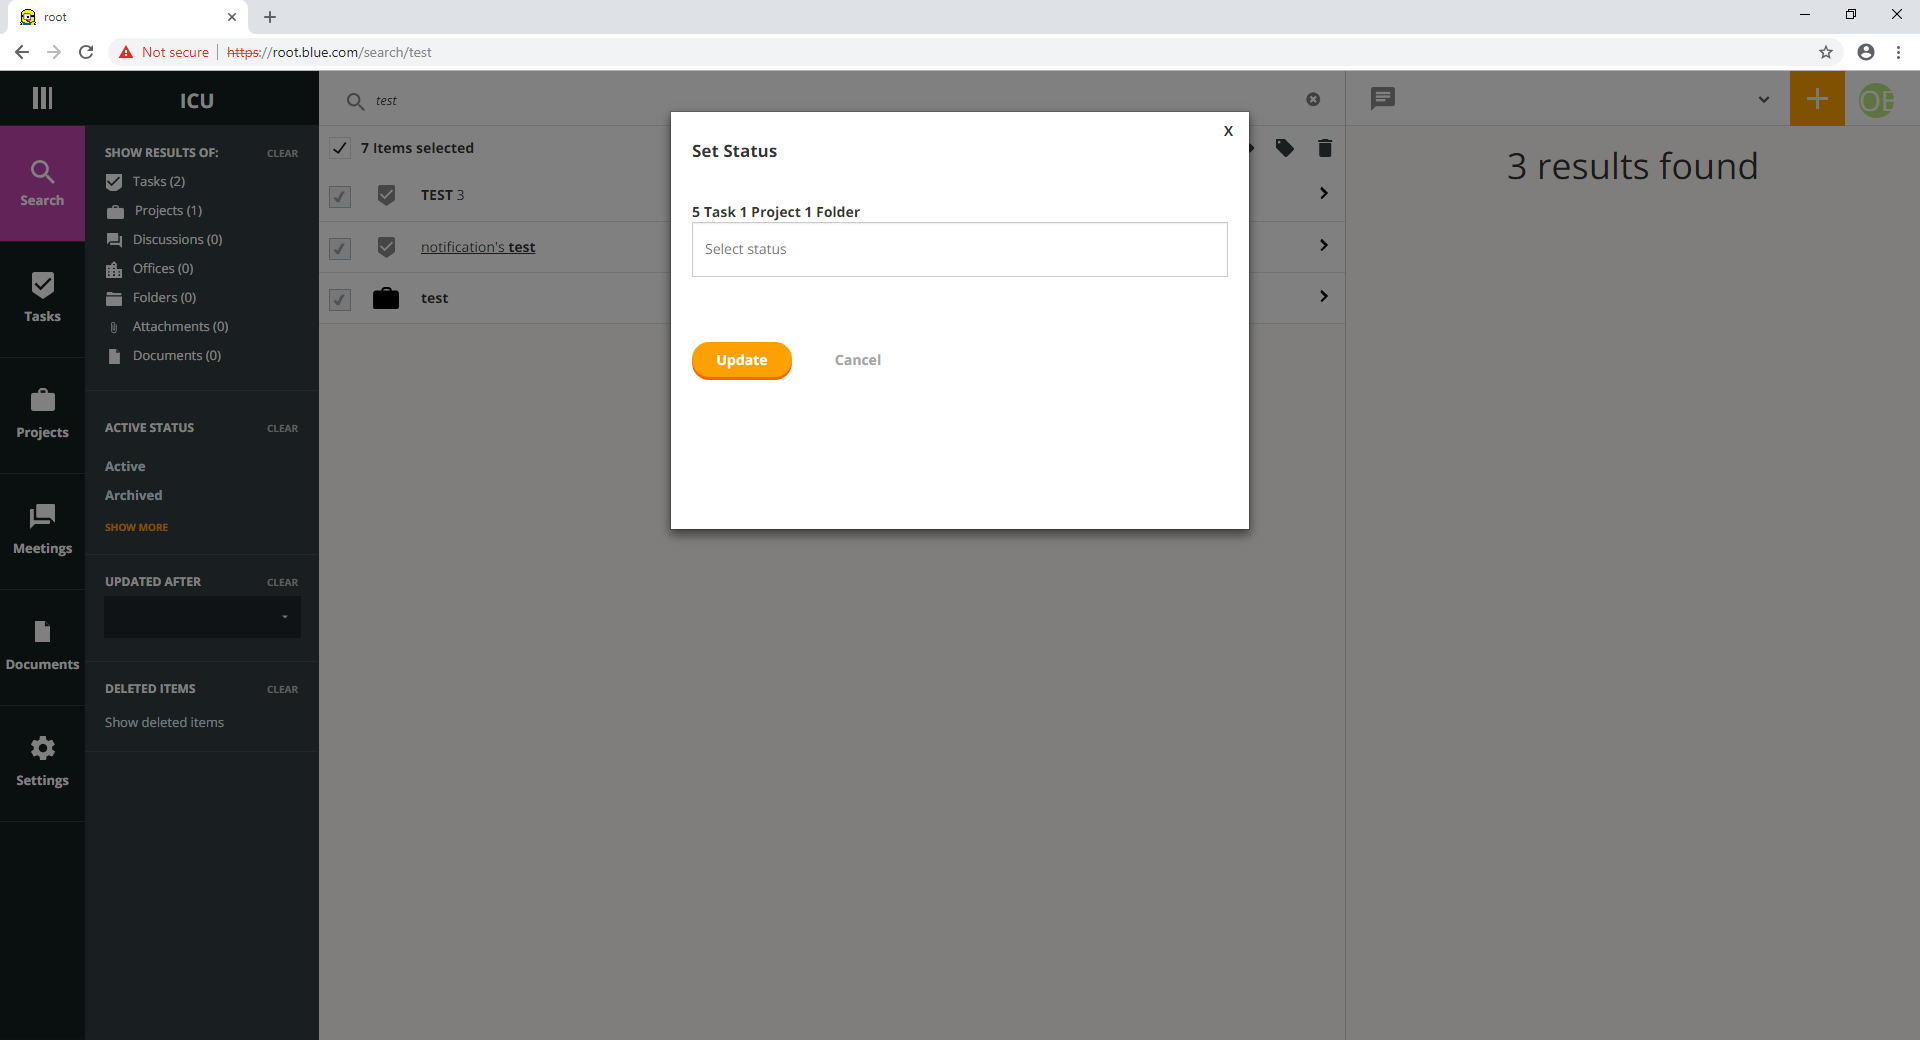
Task: Click the trash delete icon for selection
Action: click(1325, 148)
